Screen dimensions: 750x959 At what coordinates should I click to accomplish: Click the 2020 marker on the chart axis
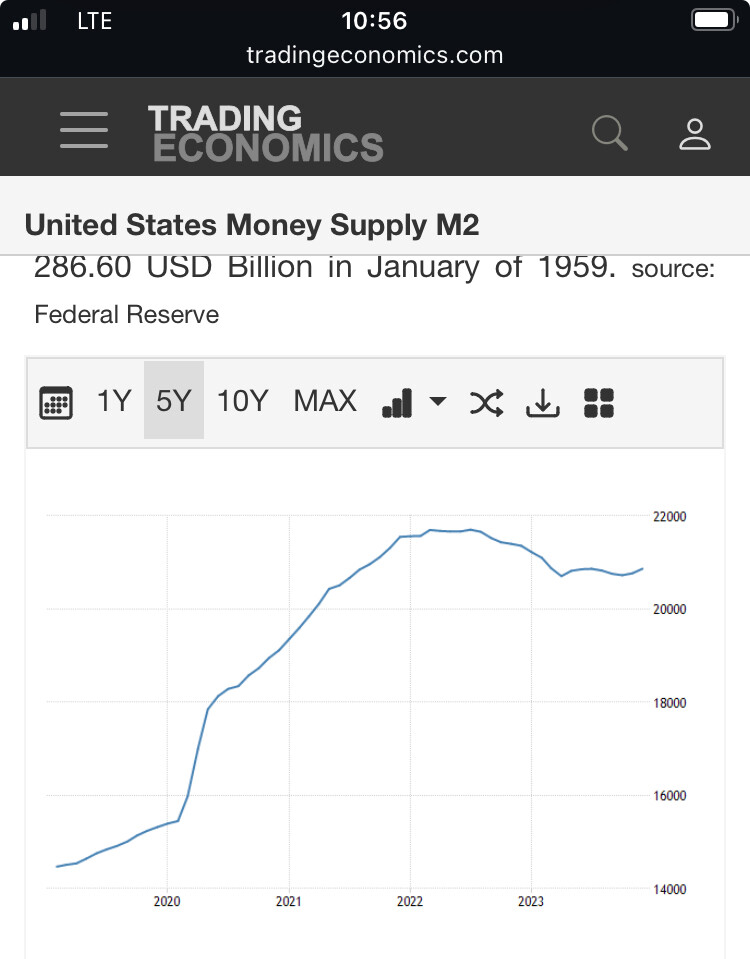(167, 901)
